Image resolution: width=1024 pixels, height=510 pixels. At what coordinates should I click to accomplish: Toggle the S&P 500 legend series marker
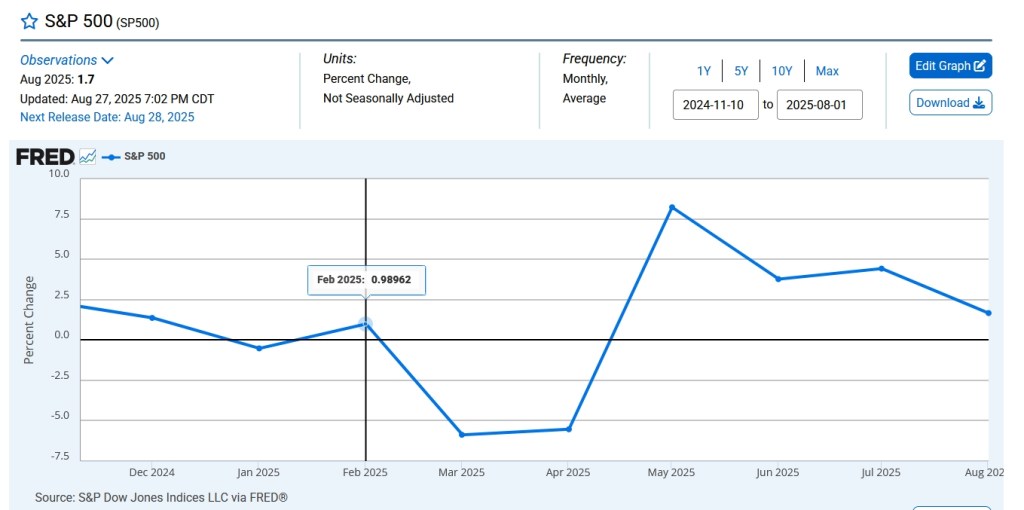111,157
